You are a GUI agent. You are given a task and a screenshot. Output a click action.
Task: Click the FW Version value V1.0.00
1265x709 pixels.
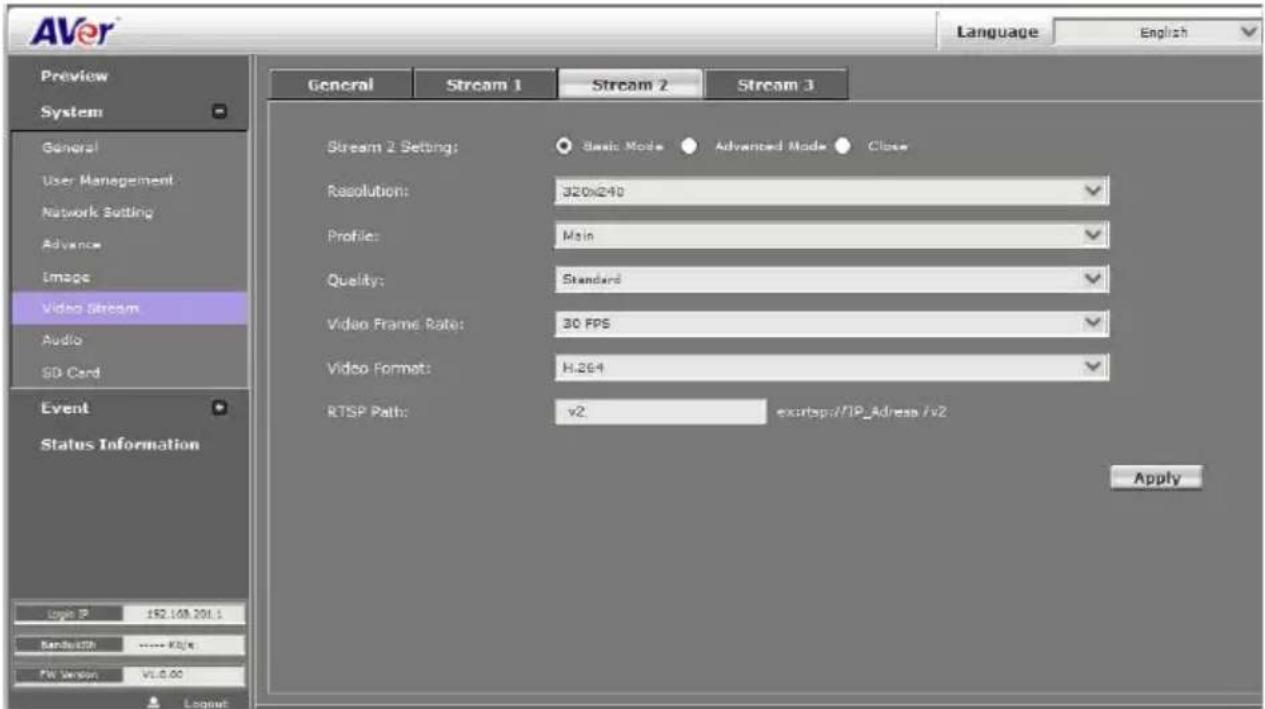184,676
